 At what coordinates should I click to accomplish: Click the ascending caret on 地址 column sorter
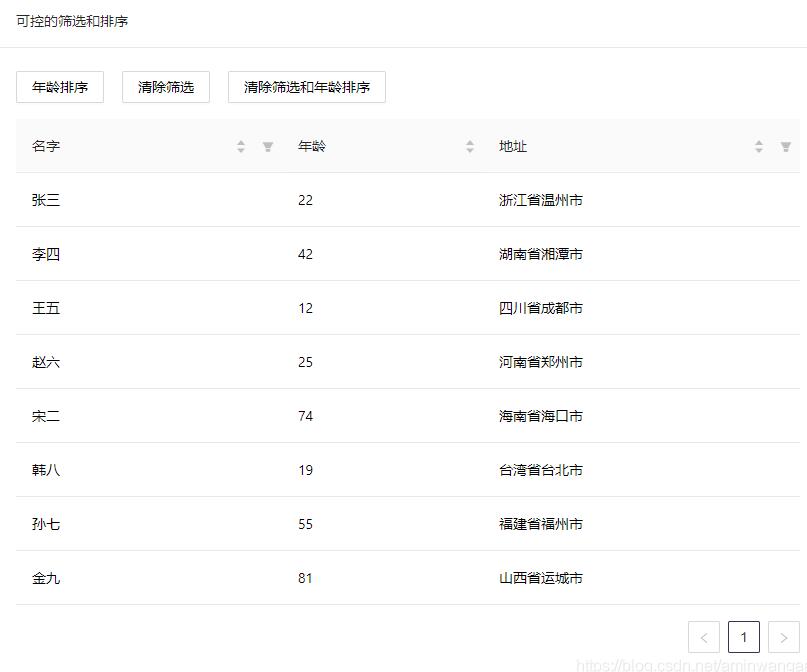(x=759, y=141)
